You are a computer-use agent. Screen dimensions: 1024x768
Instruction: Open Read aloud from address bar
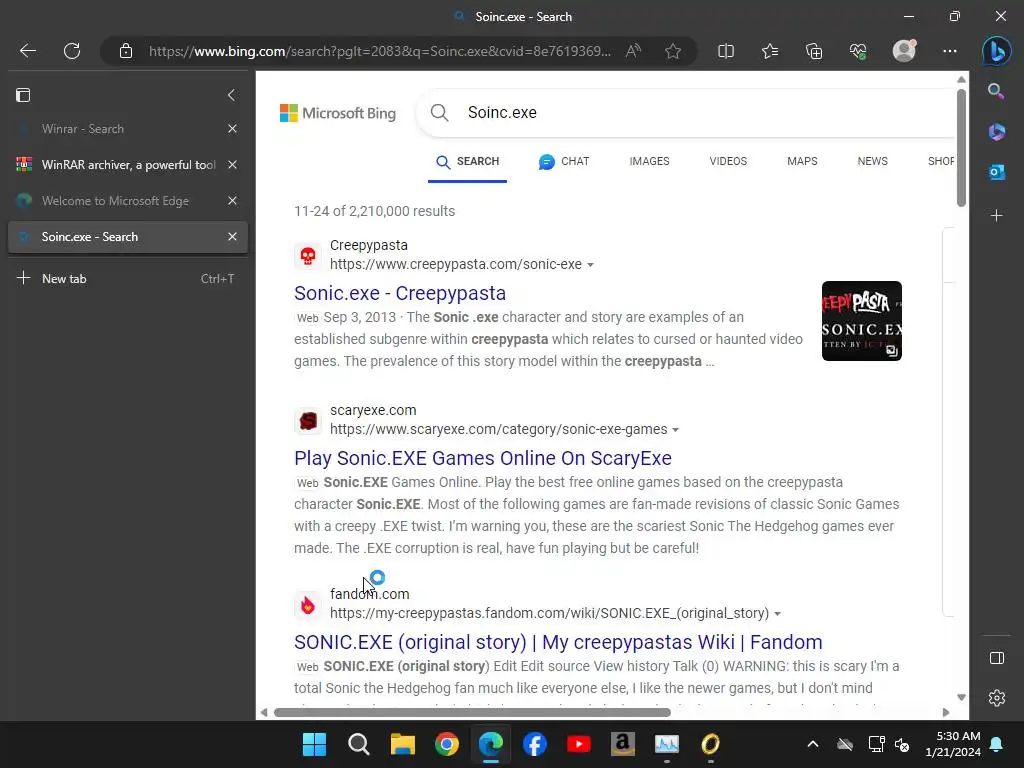coord(633,51)
